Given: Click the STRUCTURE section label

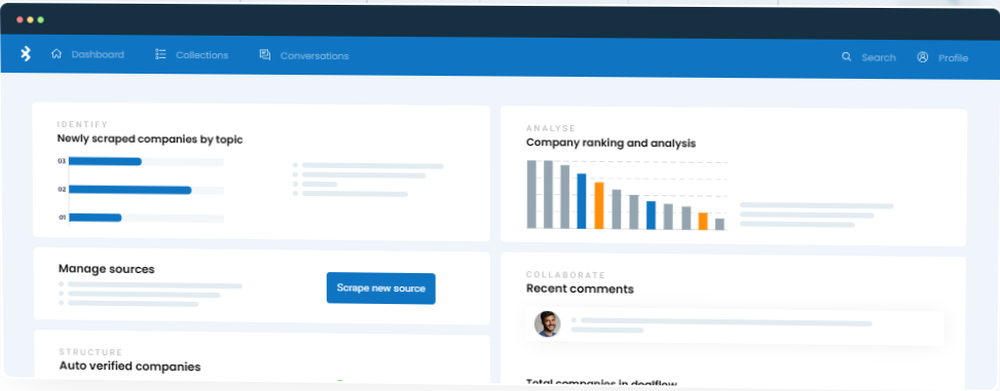Looking at the screenshot, I should pyautogui.click(x=91, y=352).
